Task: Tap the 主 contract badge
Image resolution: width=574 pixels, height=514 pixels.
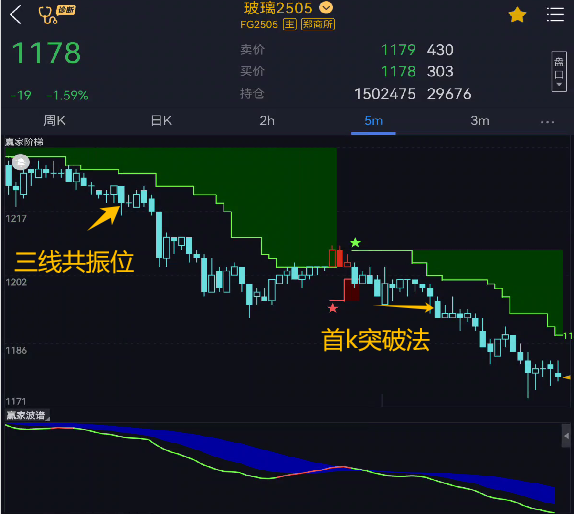Action: (290, 24)
